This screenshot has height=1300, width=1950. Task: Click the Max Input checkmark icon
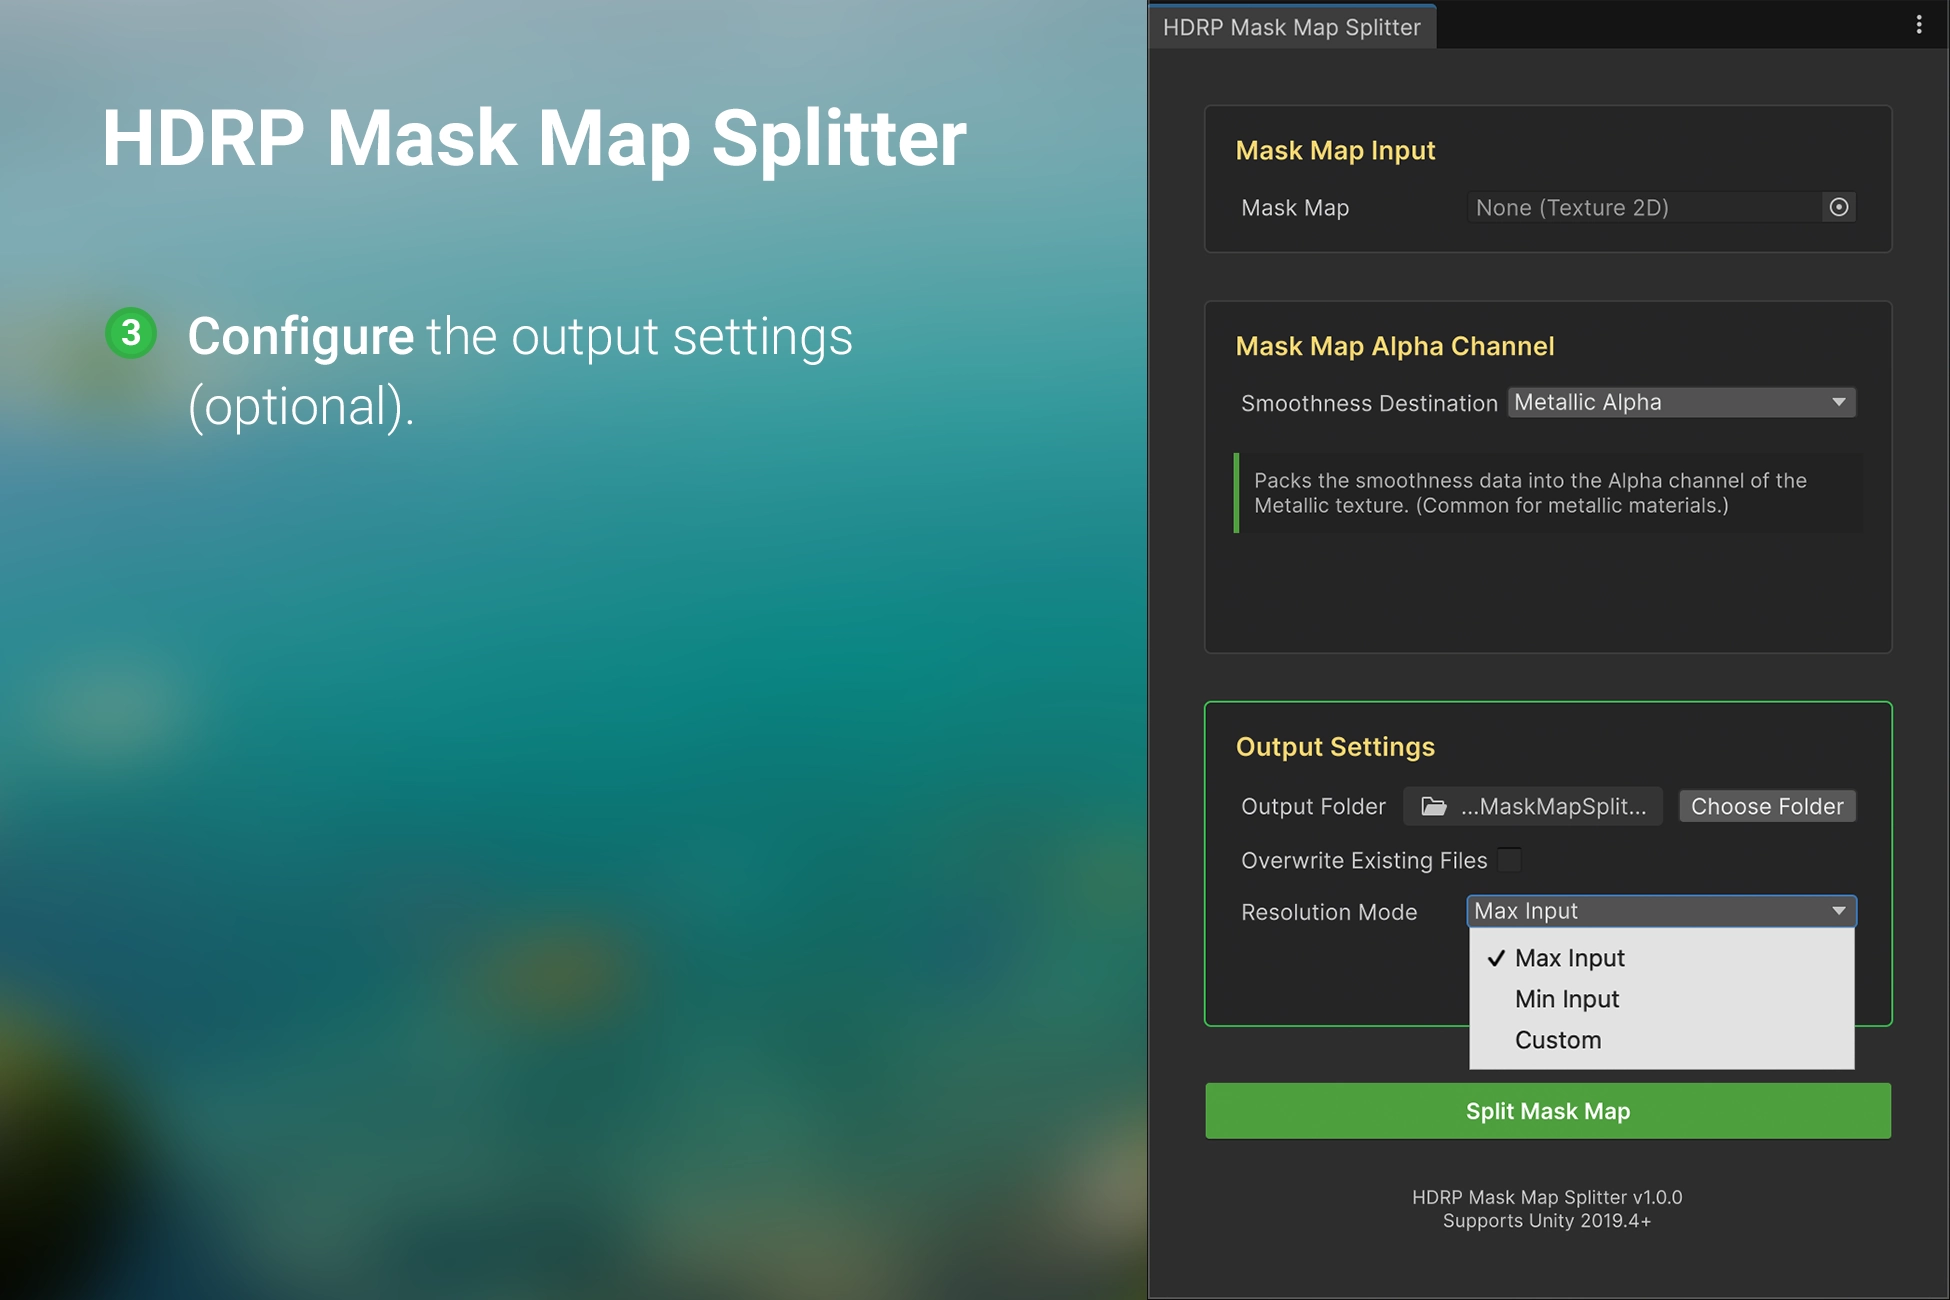tap(1496, 958)
